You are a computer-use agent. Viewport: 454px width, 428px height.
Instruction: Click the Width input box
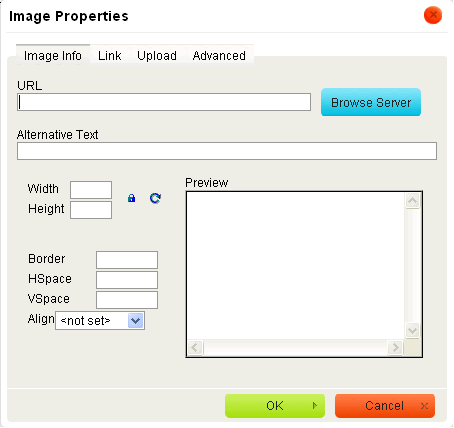tap(91, 190)
